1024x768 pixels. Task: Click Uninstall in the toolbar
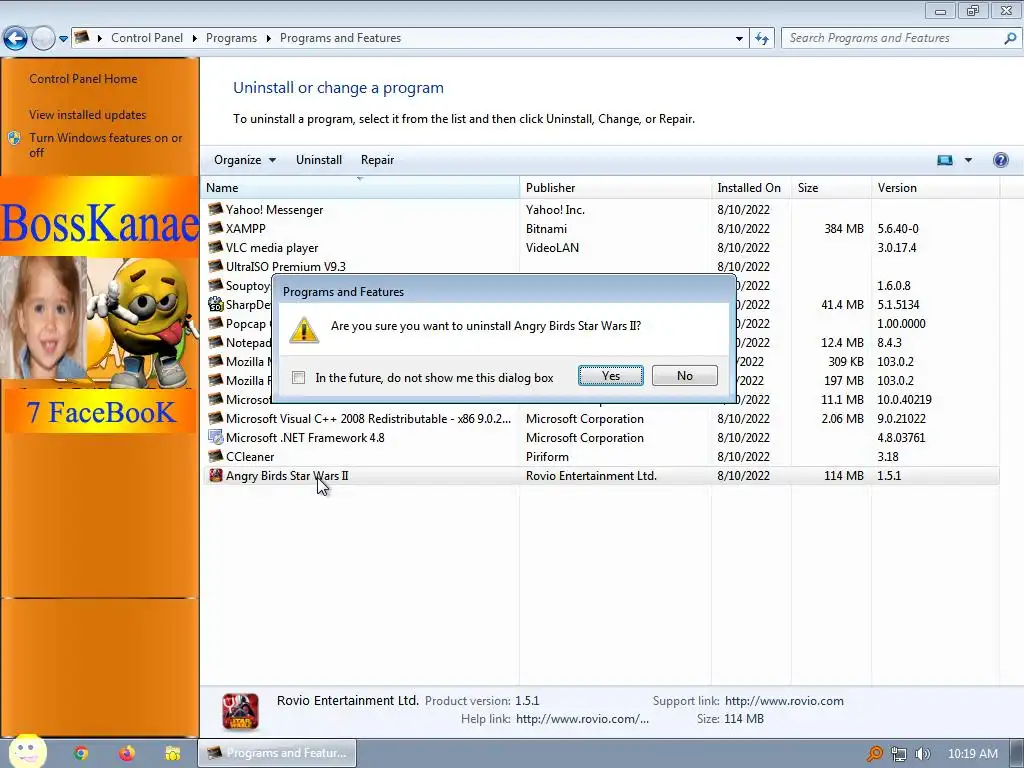pyautogui.click(x=319, y=160)
